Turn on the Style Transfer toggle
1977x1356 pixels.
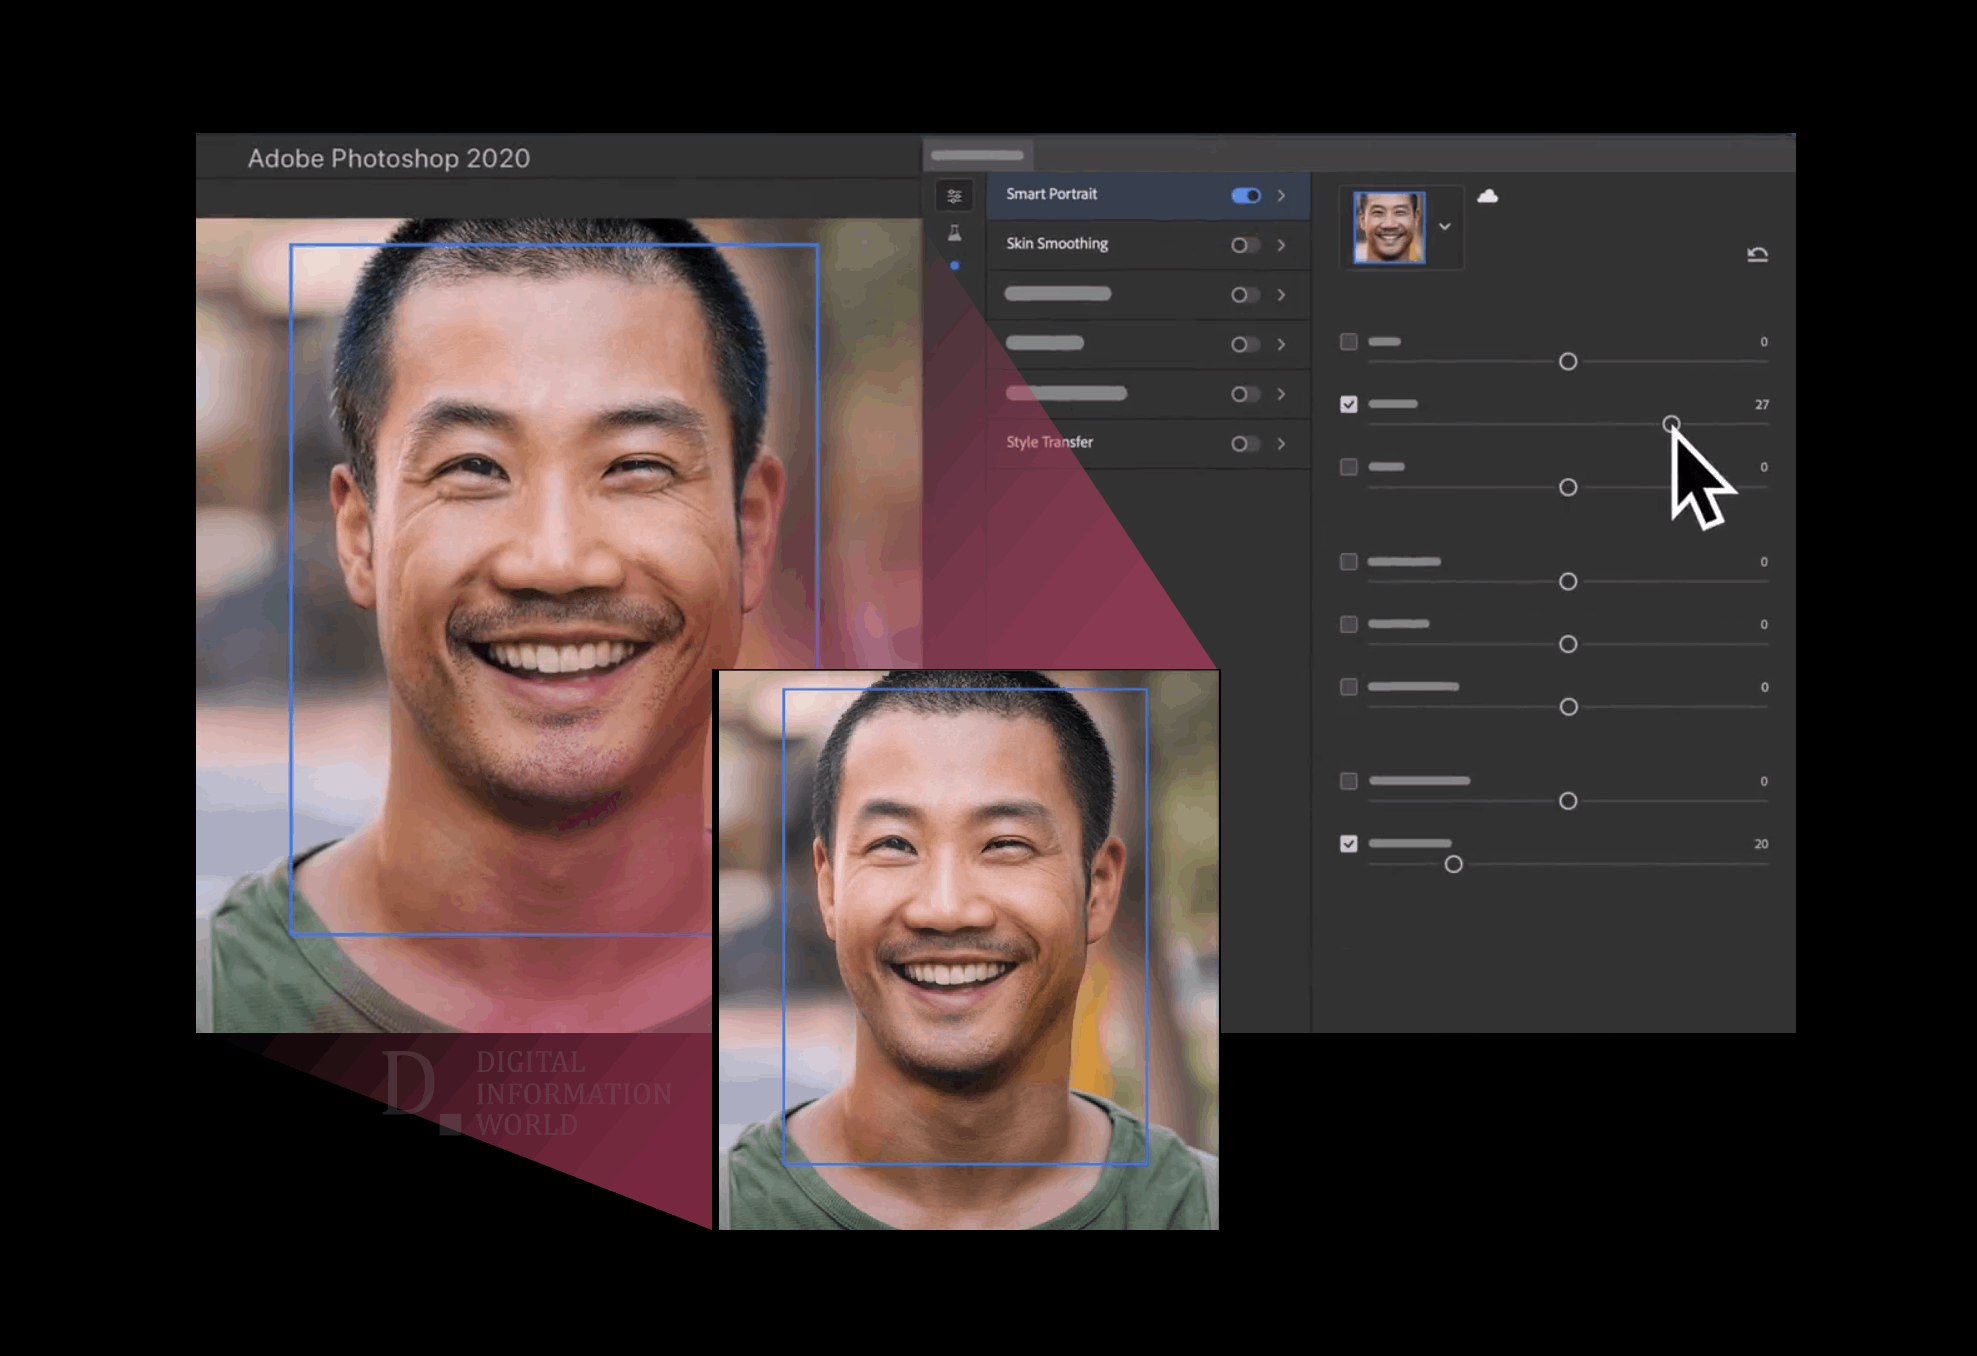coord(1244,443)
